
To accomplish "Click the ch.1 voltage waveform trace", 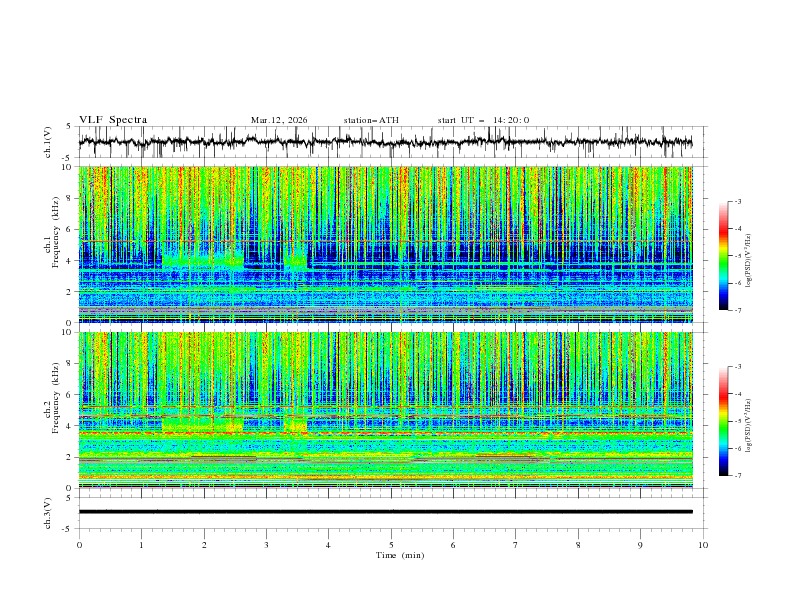I will 385,142.
